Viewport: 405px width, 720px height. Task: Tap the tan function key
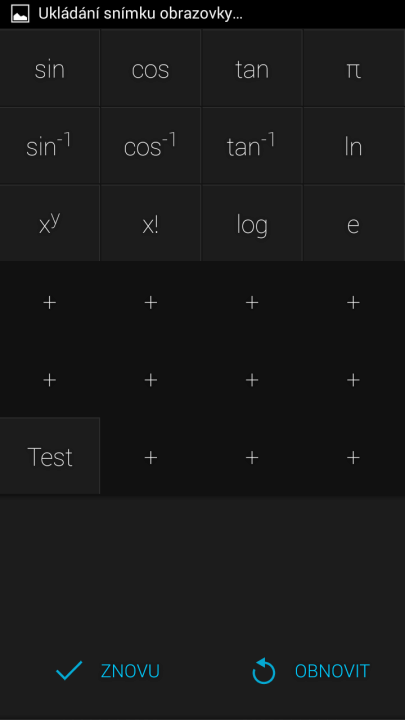pyautogui.click(x=252, y=68)
